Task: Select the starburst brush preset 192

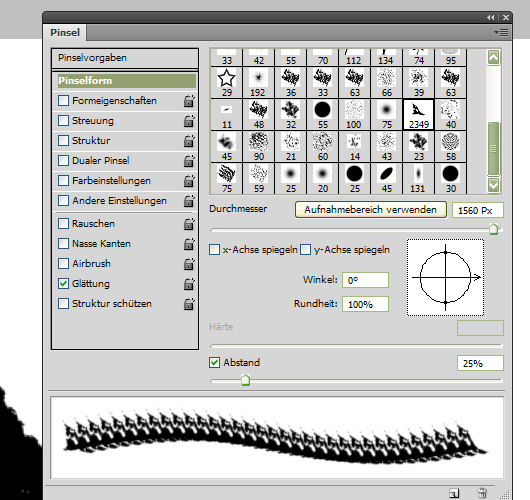Action: [259, 82]
